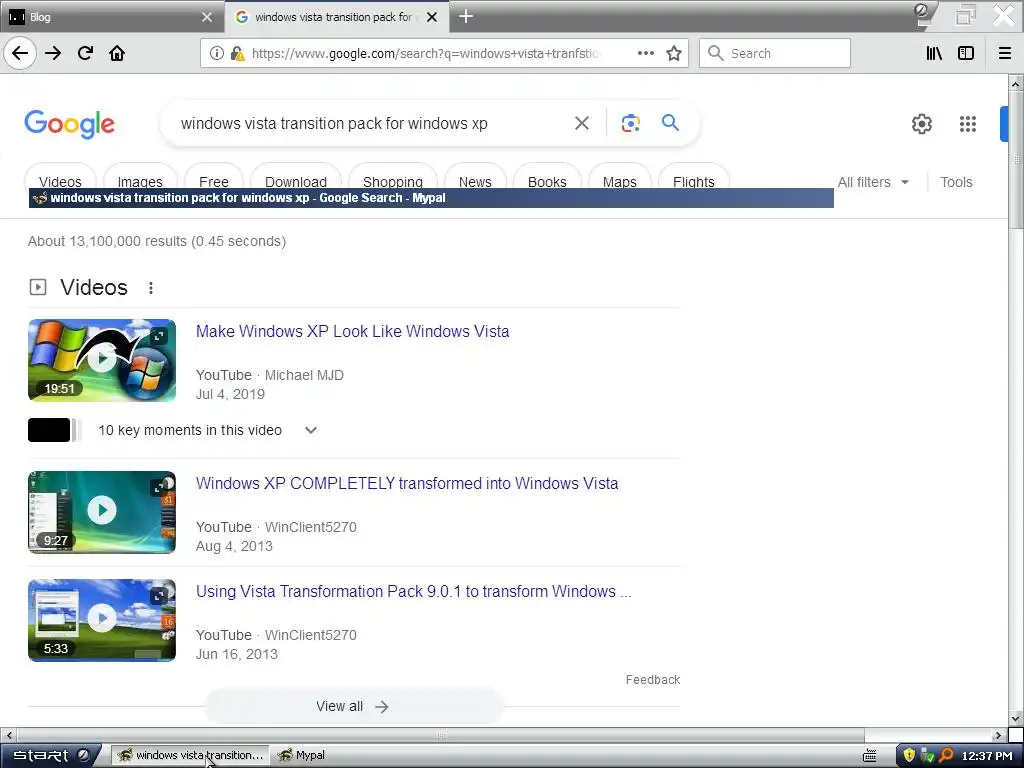Play the 5:33 video thumbnail
Image resolution: width=1024 pixels, height=768 pixels.
[x=102, y=620]
